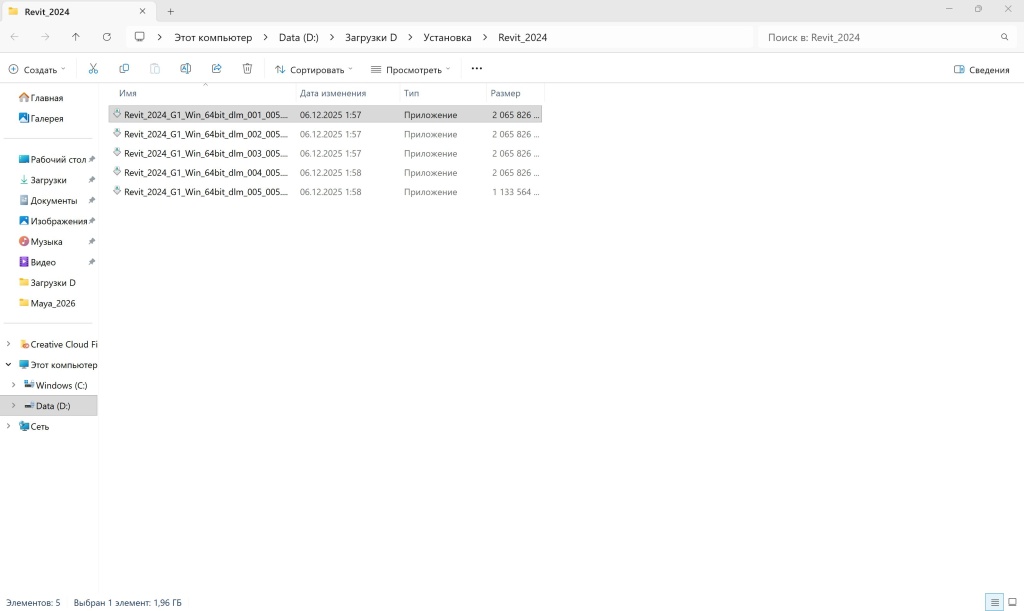Select file Revit_2024_G1_Win_64bit_dlm_002_005
The width and height of the screenshot is (1024, 611).
325,134
